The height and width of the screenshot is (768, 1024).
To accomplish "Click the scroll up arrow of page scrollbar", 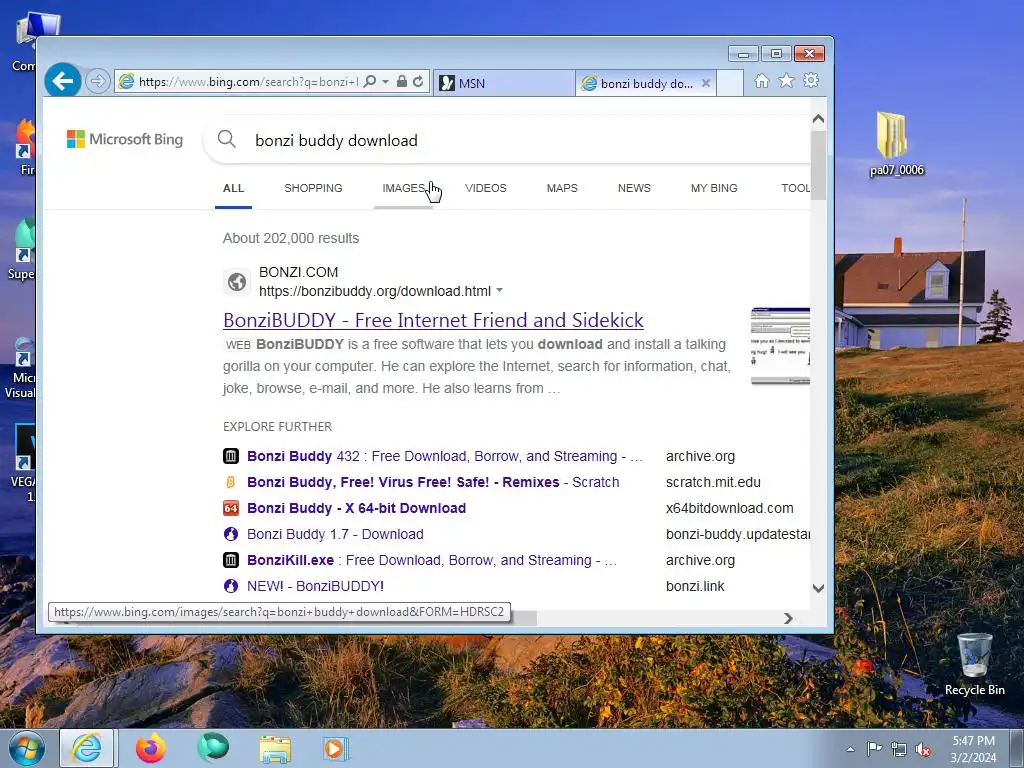I will point(818,119).
